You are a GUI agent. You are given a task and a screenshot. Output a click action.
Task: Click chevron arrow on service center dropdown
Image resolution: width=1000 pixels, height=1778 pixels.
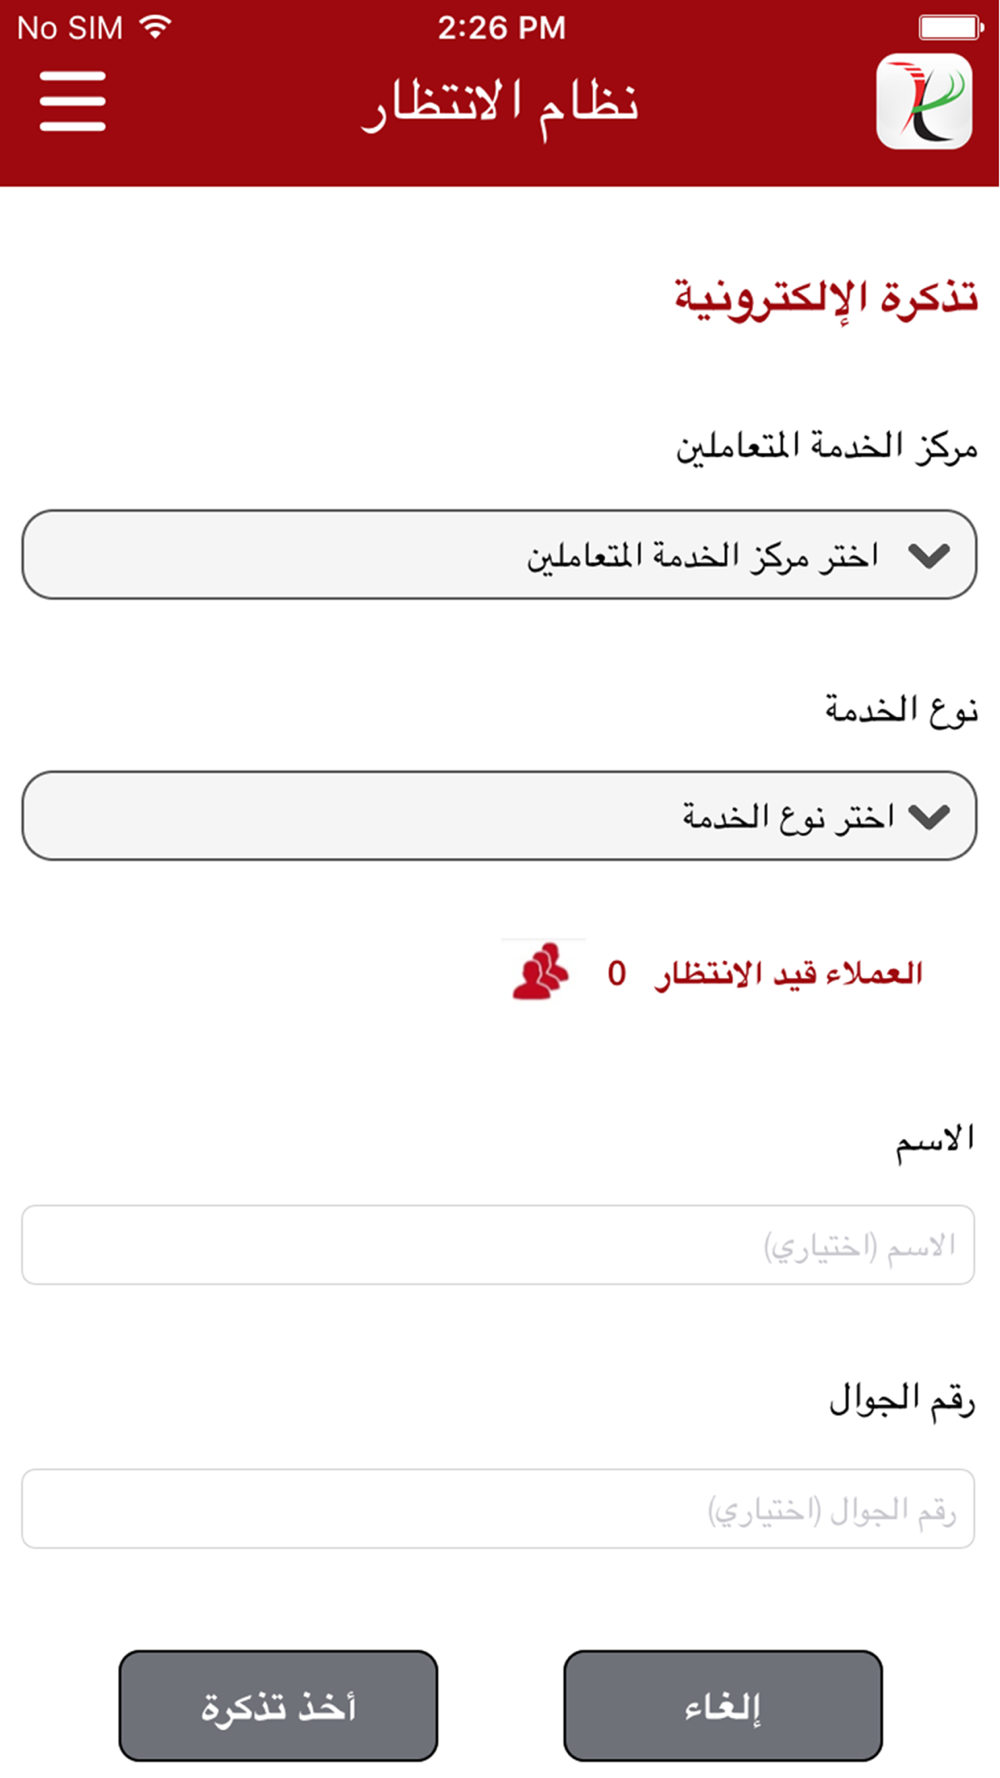click(x=929, y=555)
